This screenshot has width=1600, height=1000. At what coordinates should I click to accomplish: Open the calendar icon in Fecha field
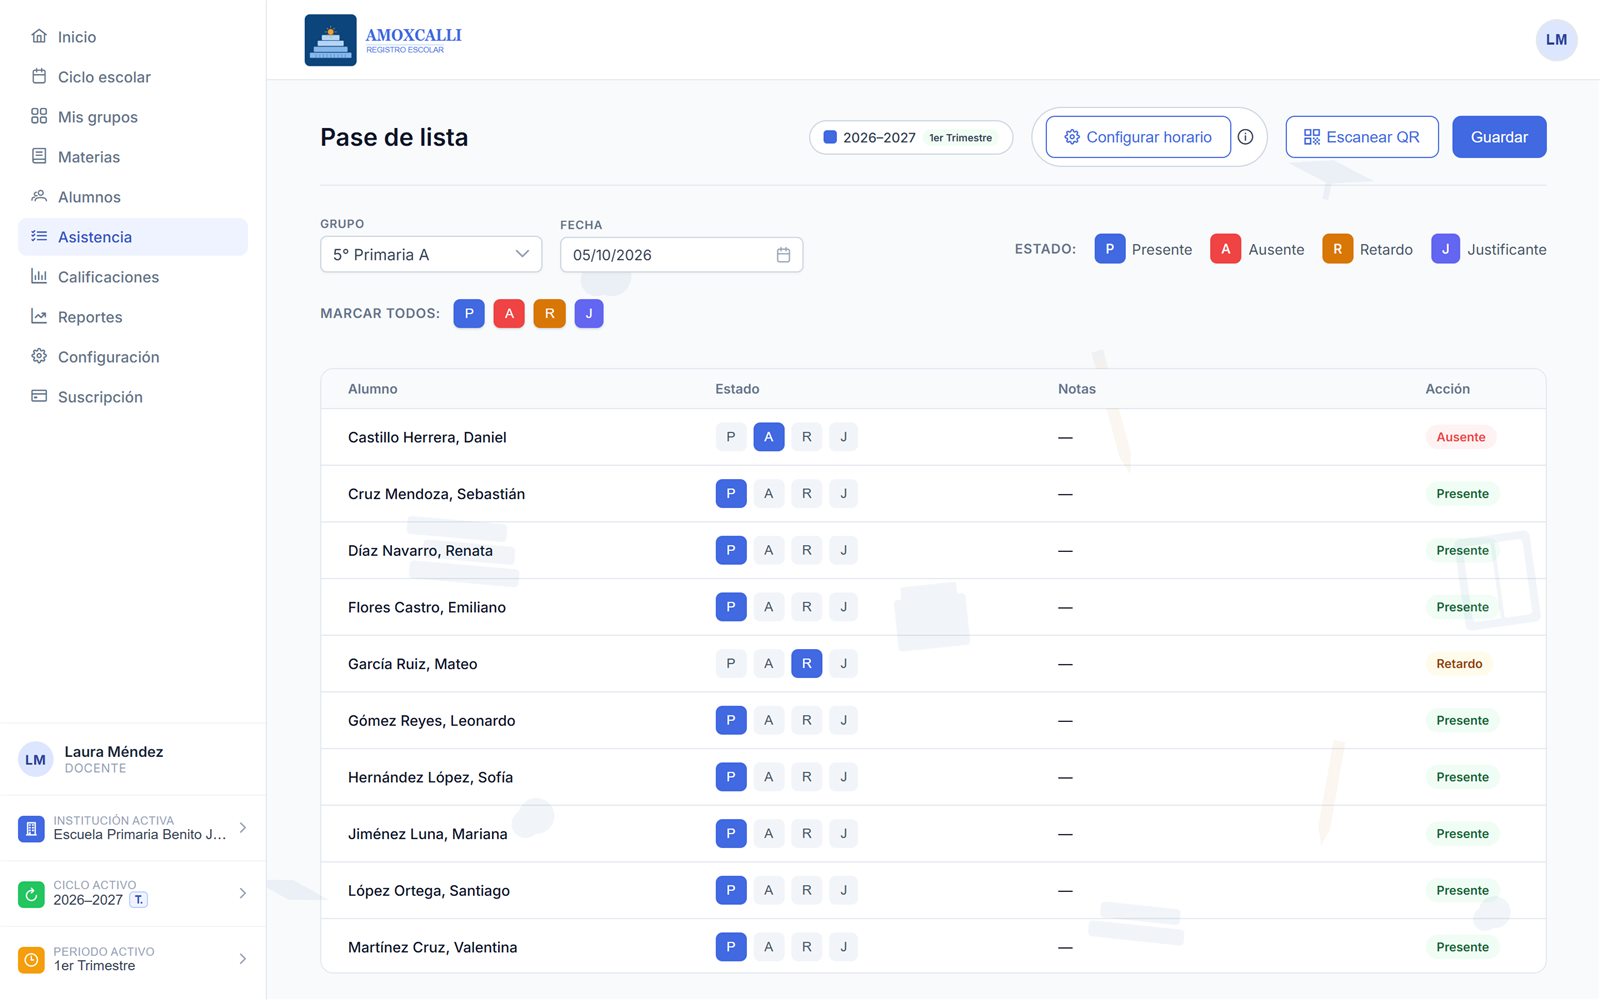click(x=783, y=255)
